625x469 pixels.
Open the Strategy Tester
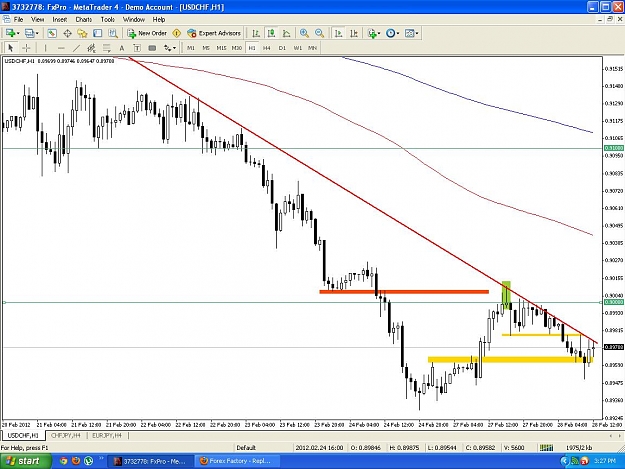[x=113, y=33]
